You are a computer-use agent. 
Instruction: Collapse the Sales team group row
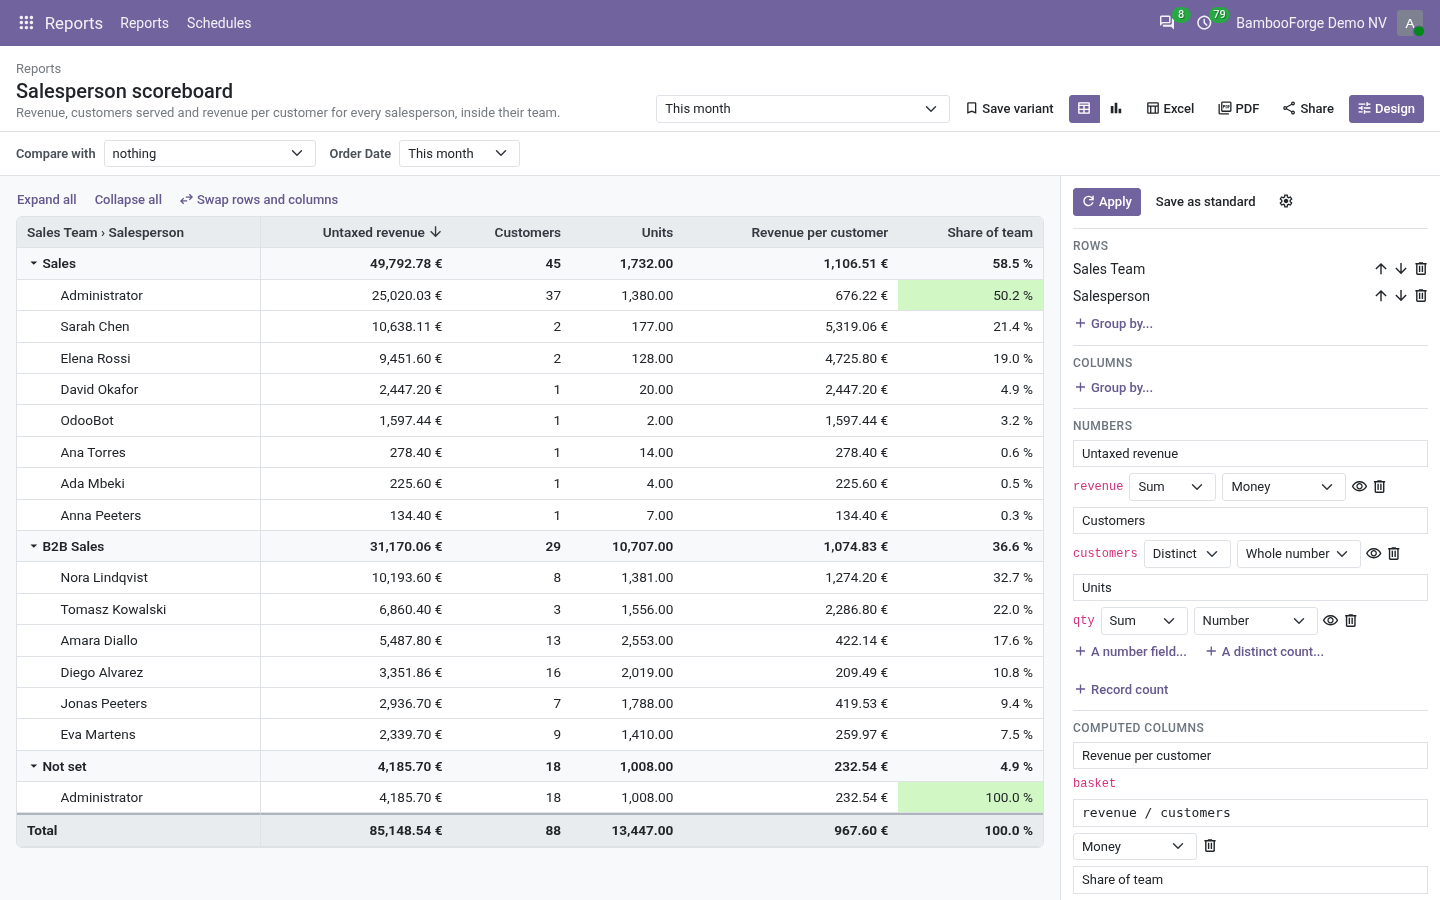pos(34,264)
